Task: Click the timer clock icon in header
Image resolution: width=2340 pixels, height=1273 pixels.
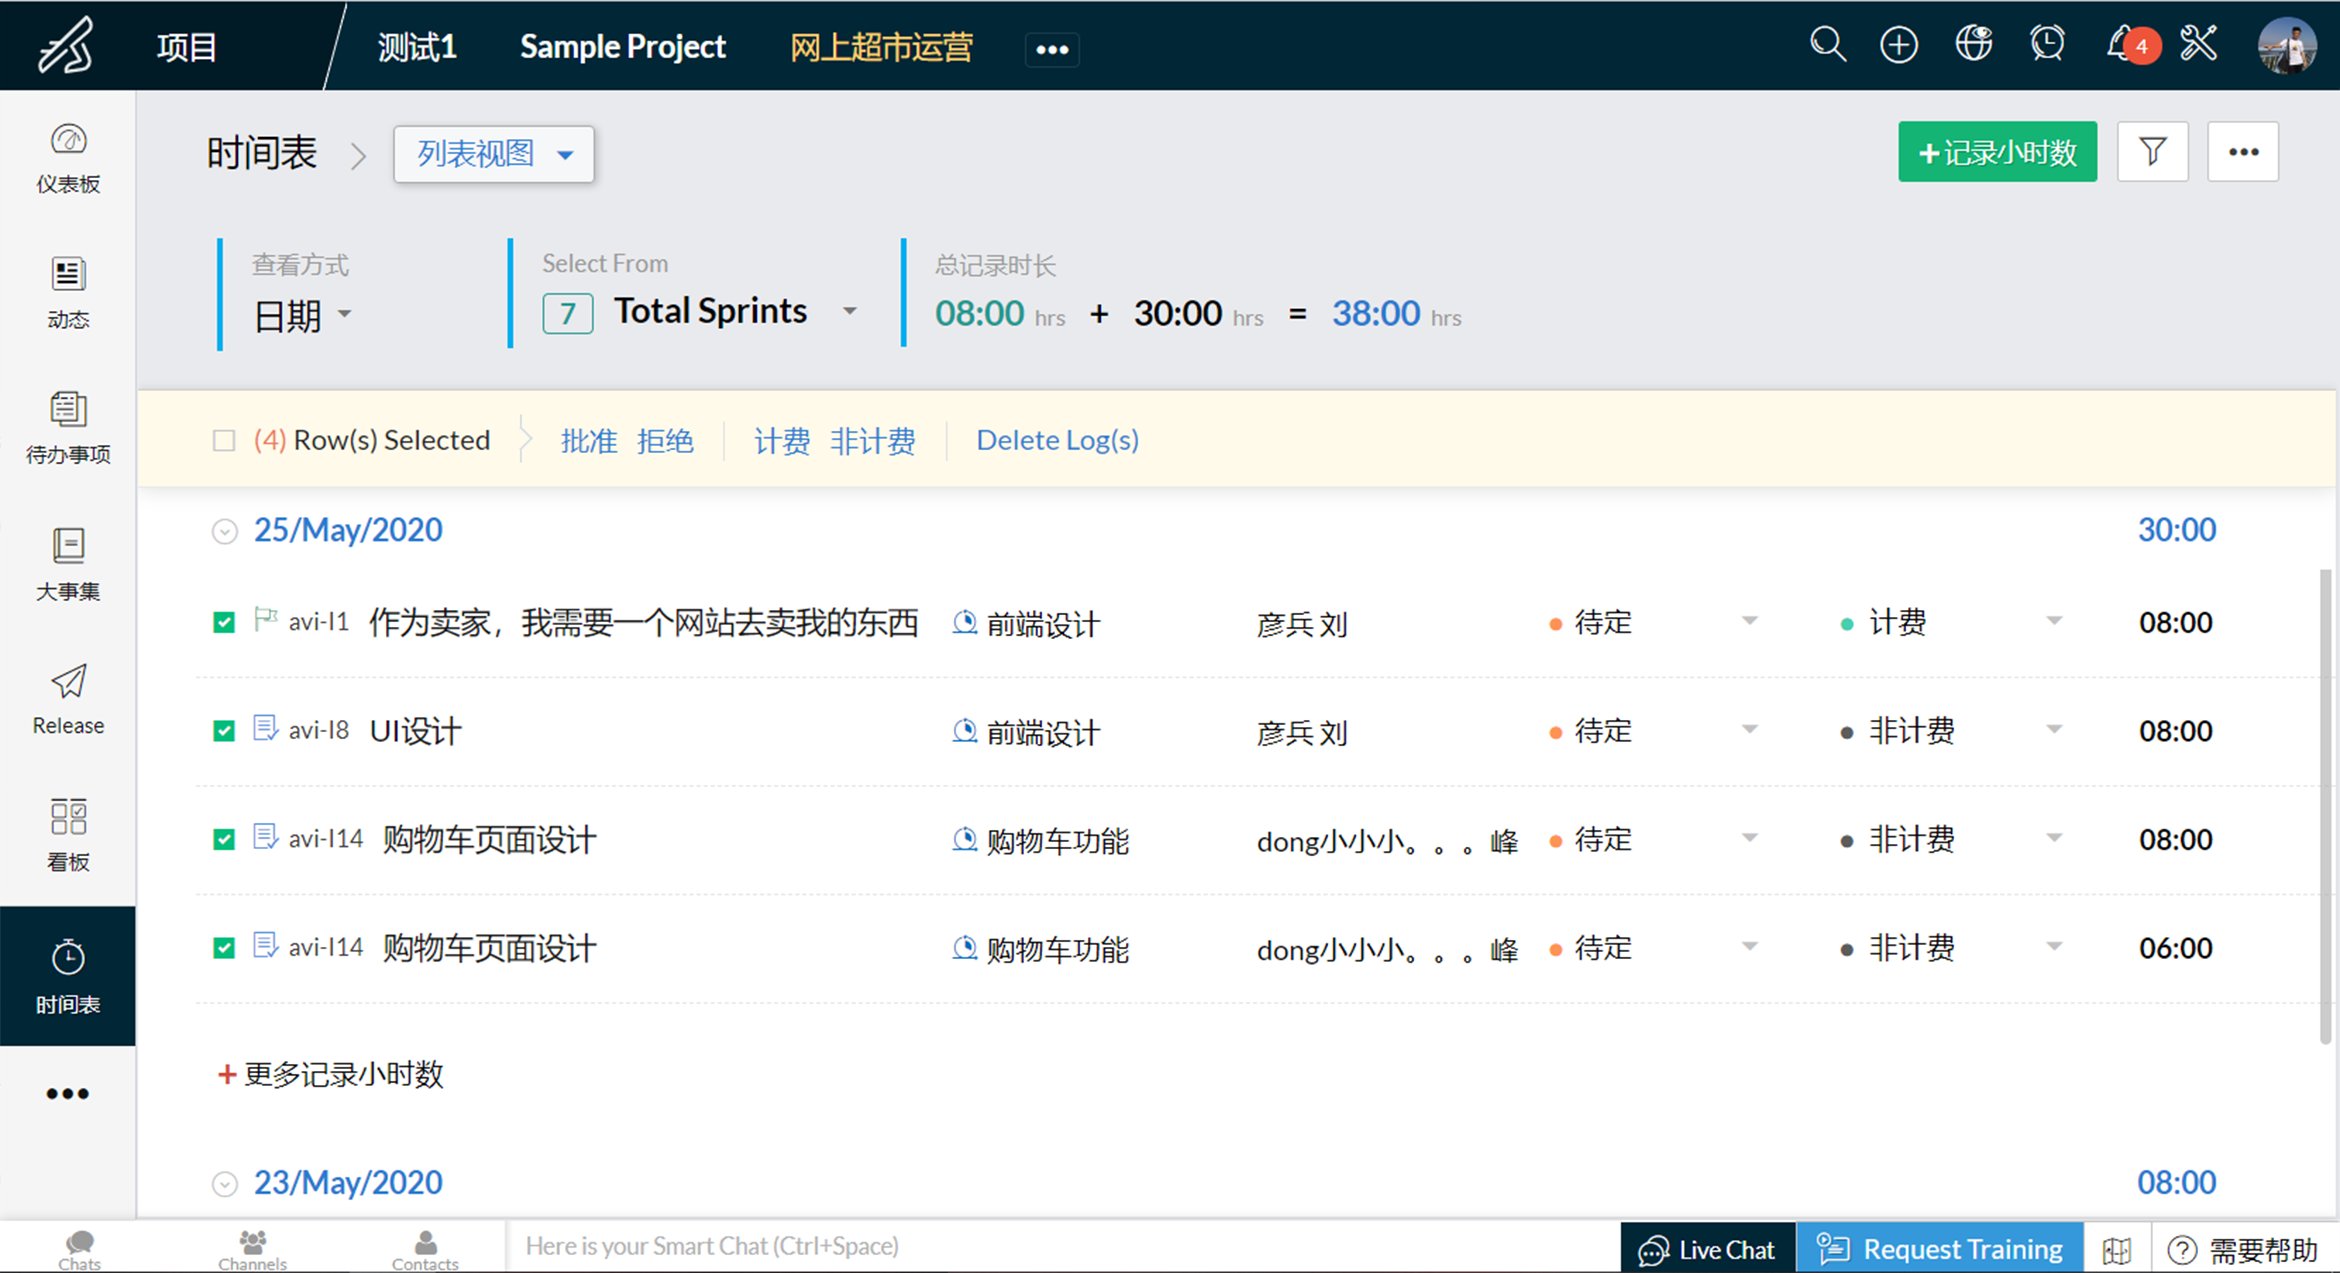Action: click(x=2047, y=45)
